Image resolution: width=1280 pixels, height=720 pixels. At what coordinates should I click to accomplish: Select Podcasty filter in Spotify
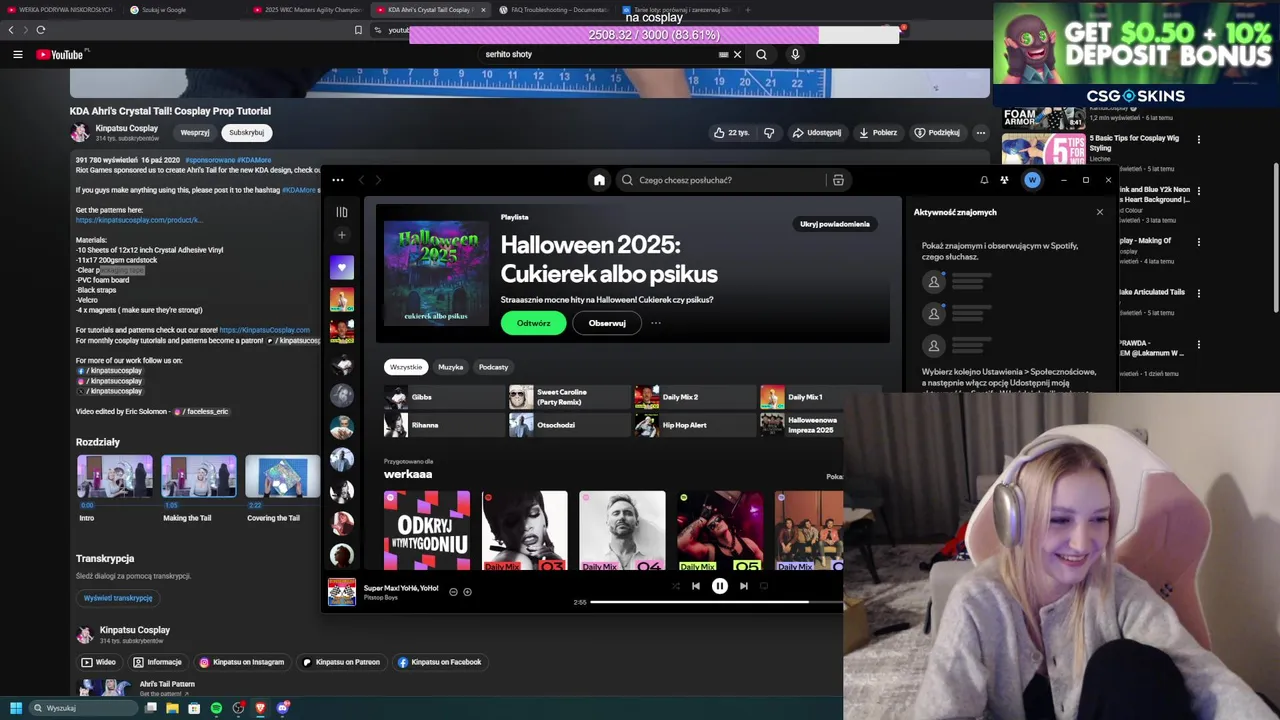493,367
